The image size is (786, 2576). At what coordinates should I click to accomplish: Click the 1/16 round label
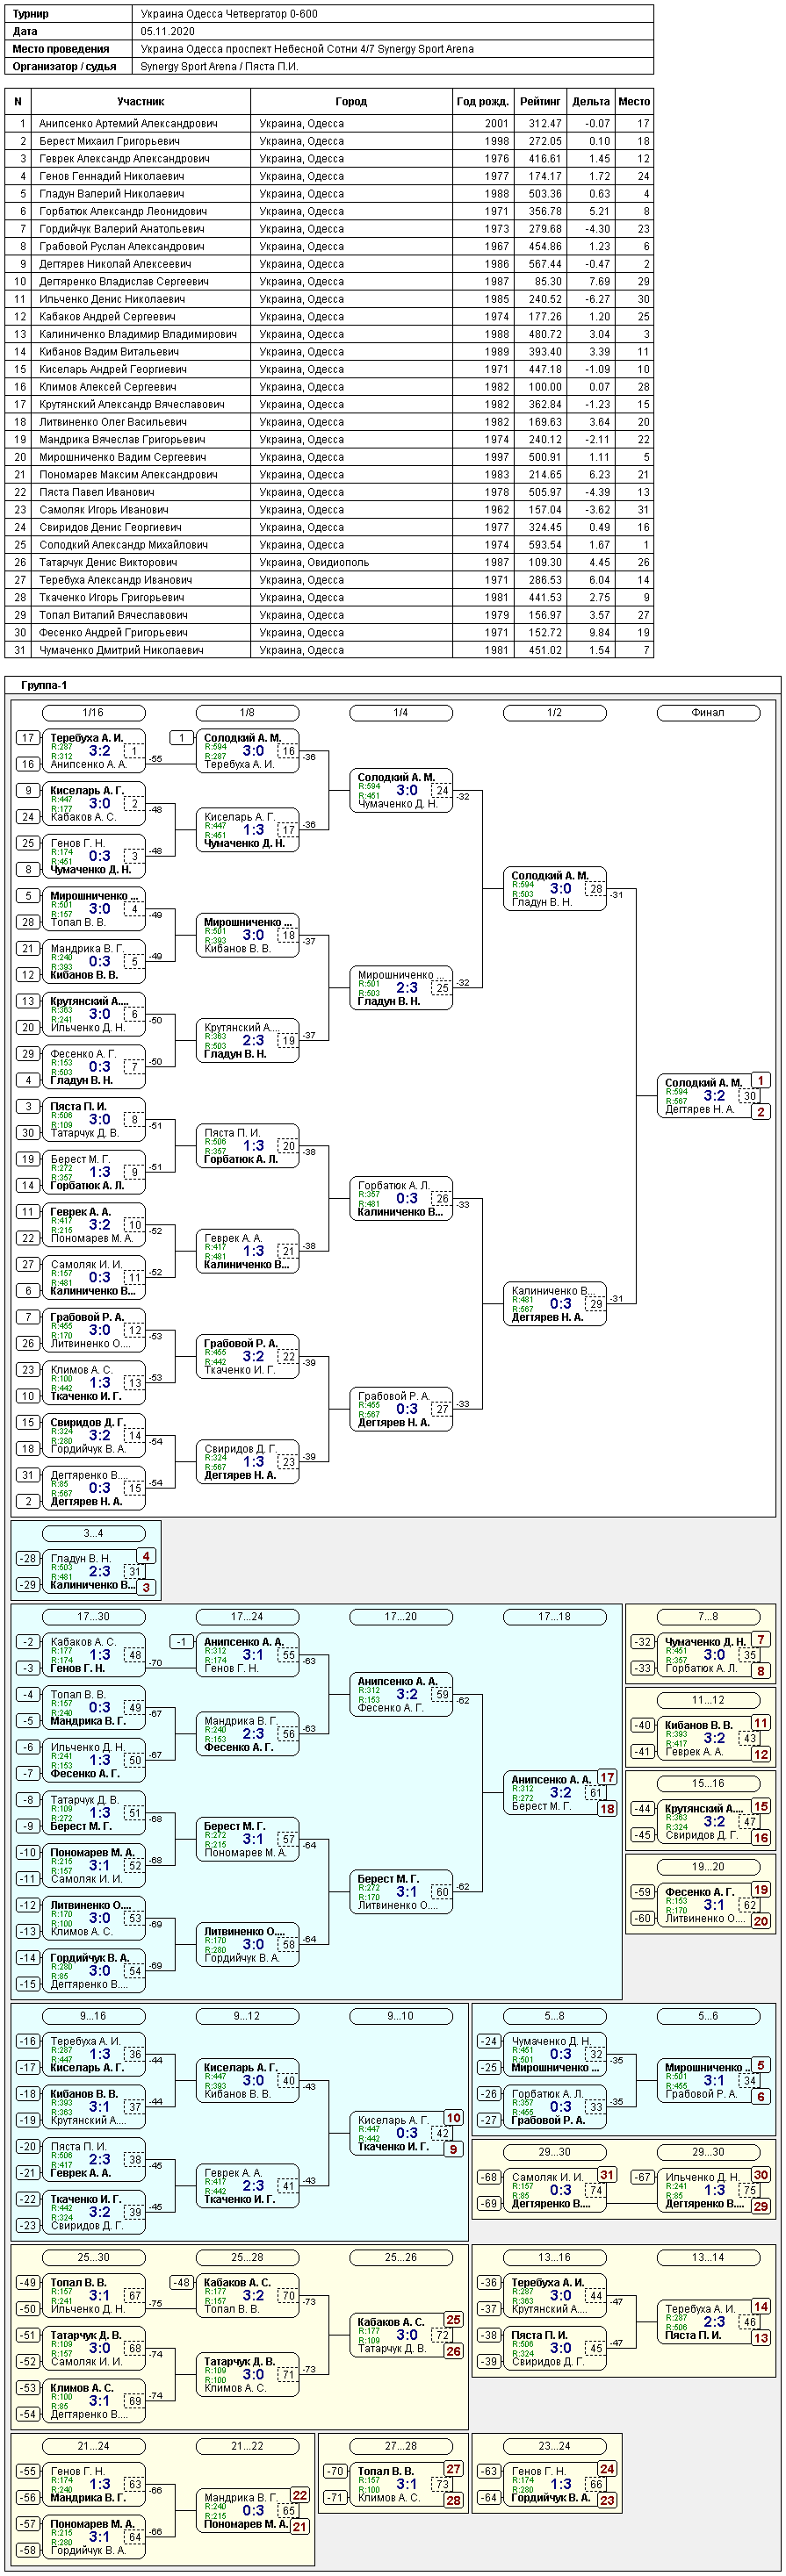tap(93, 713)
